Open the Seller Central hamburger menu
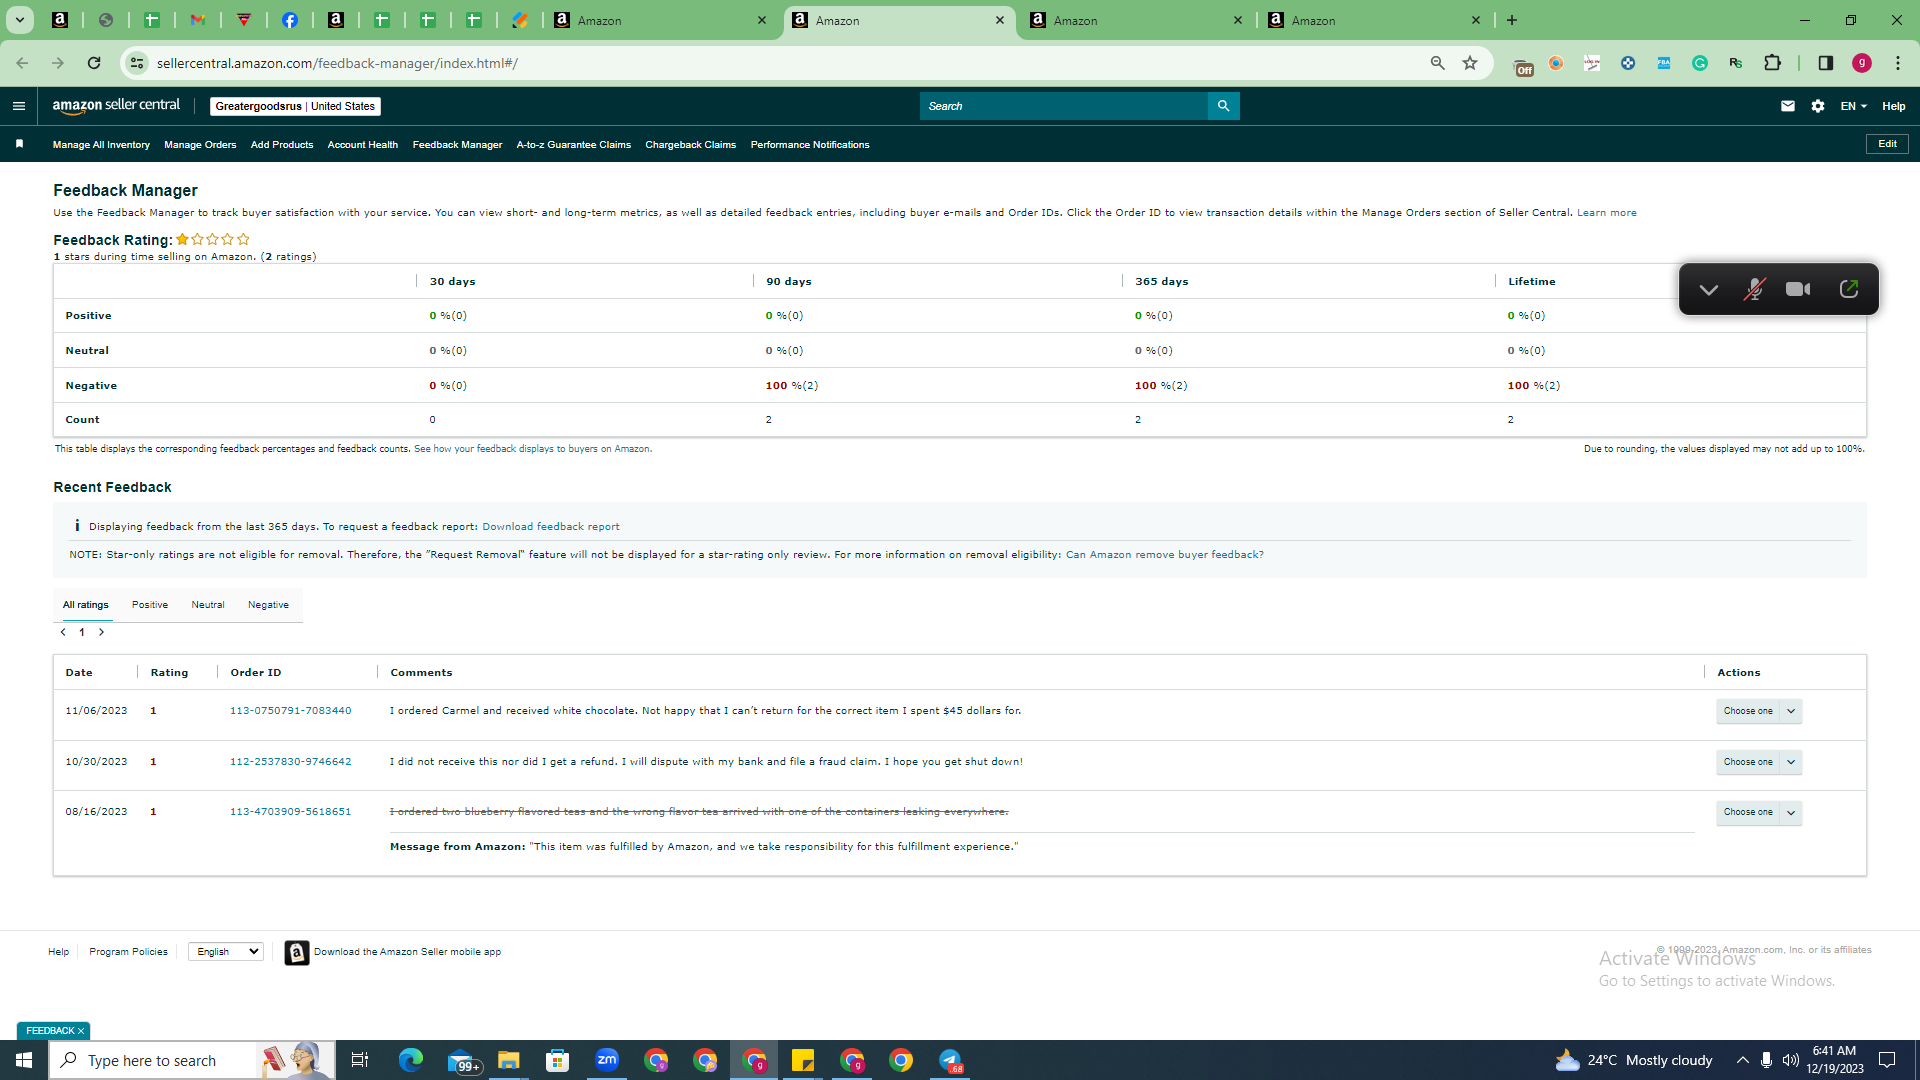The height and width of the screenshot is (1080, 1920). (x=18, y=106)
